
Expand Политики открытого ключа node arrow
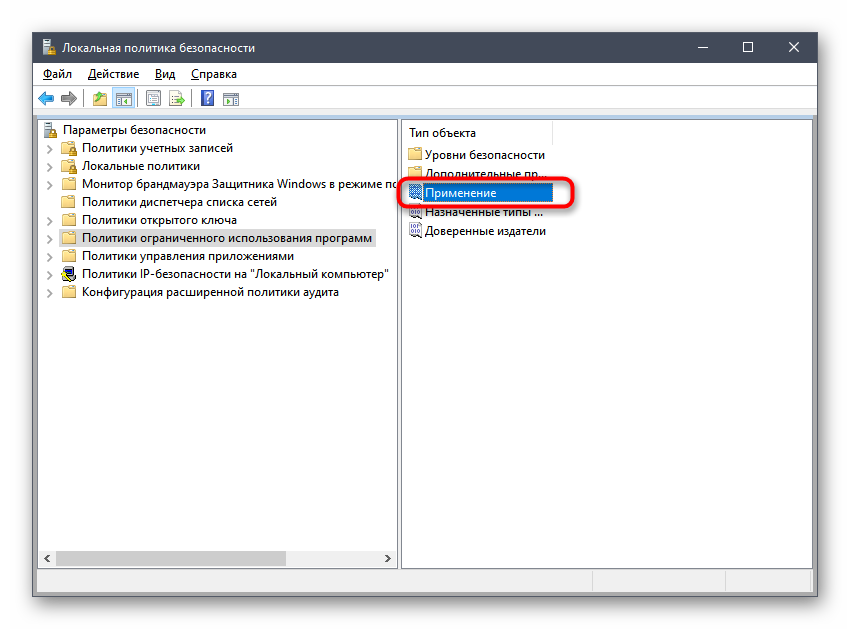pyautogui.click(x=50, y=220)
